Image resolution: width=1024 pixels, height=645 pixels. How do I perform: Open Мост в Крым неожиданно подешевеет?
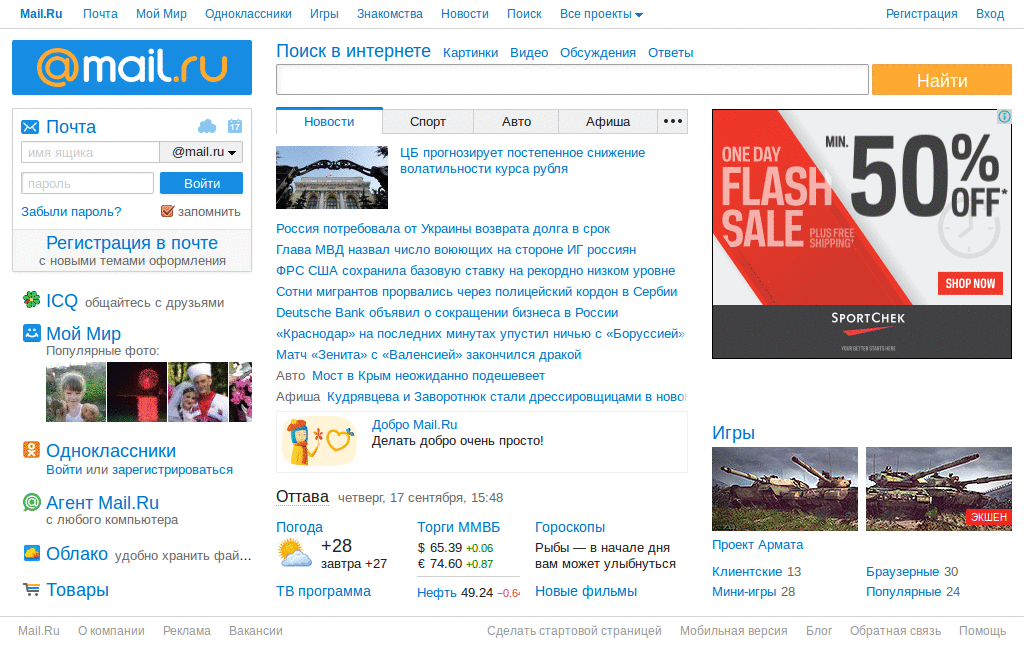pyautogui.click(x=428, y=376)
